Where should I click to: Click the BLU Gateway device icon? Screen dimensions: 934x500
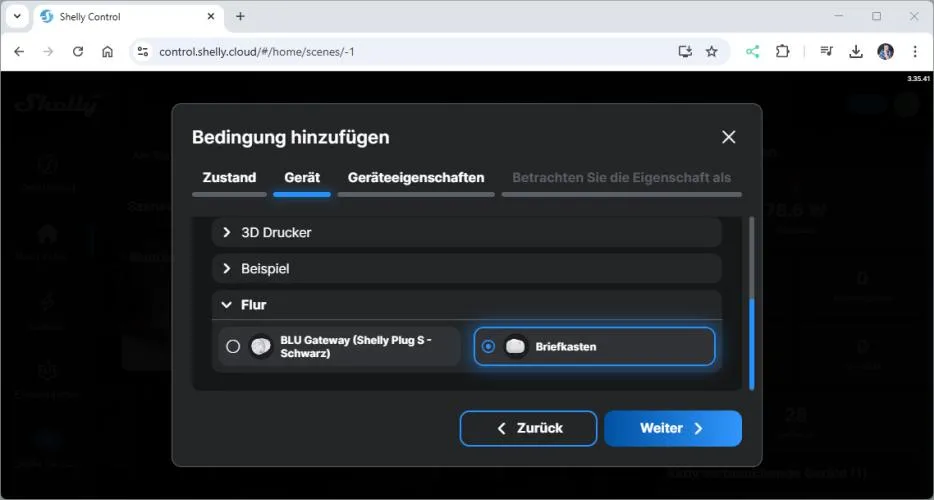coord(261,346)
